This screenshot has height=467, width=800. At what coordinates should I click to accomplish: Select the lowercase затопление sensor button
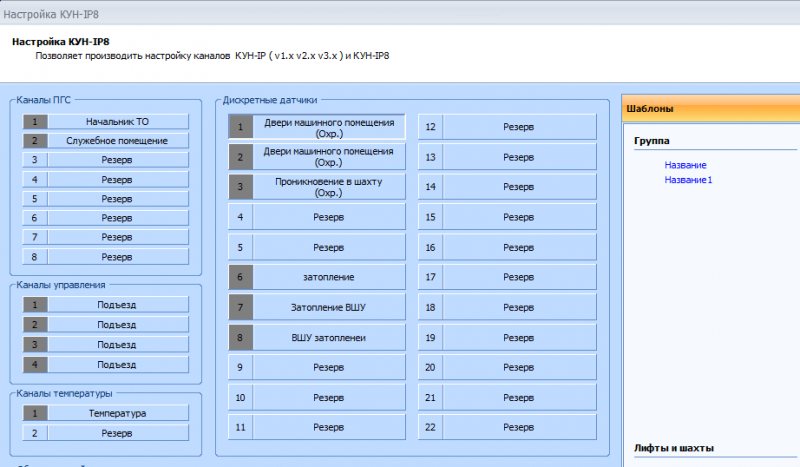click(x=329, y=277)
